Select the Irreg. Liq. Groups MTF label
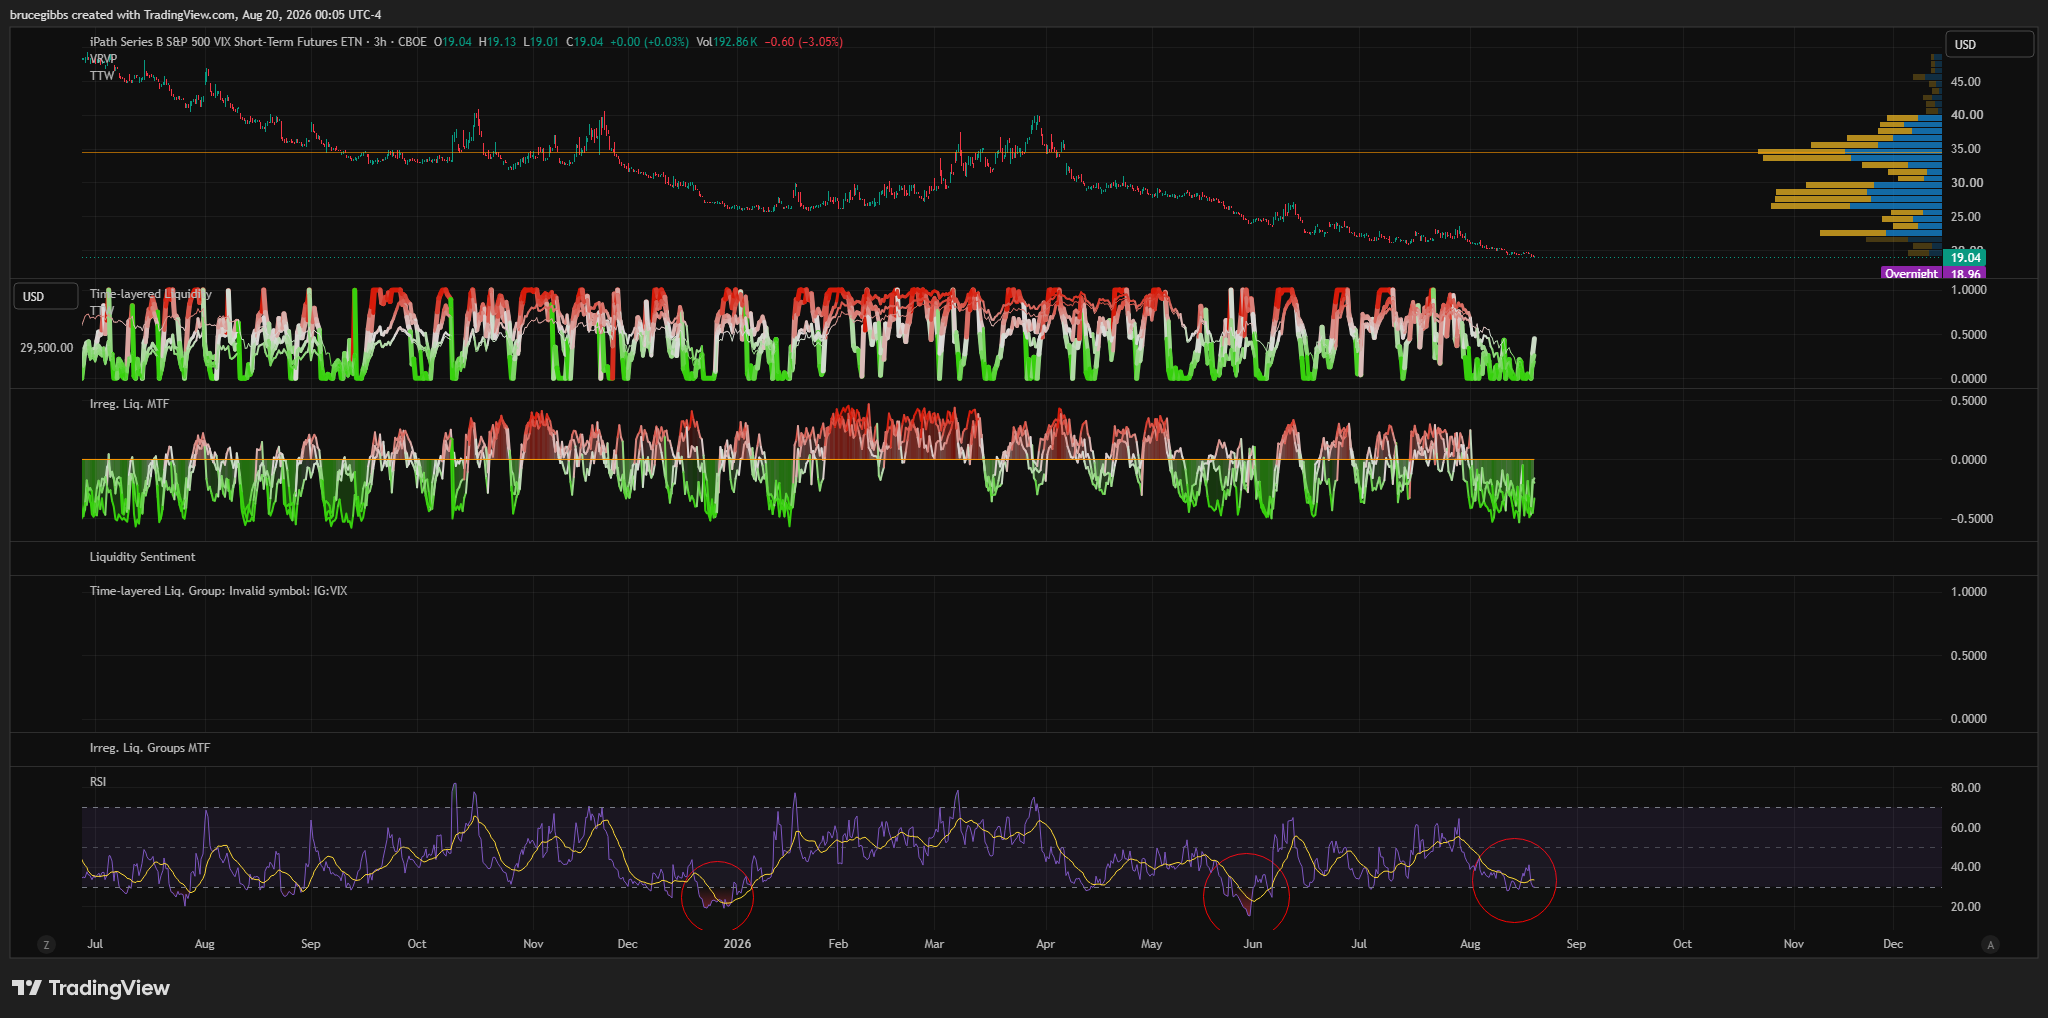Viewport: 2048px width, 1018px height. tap(150, 748)
